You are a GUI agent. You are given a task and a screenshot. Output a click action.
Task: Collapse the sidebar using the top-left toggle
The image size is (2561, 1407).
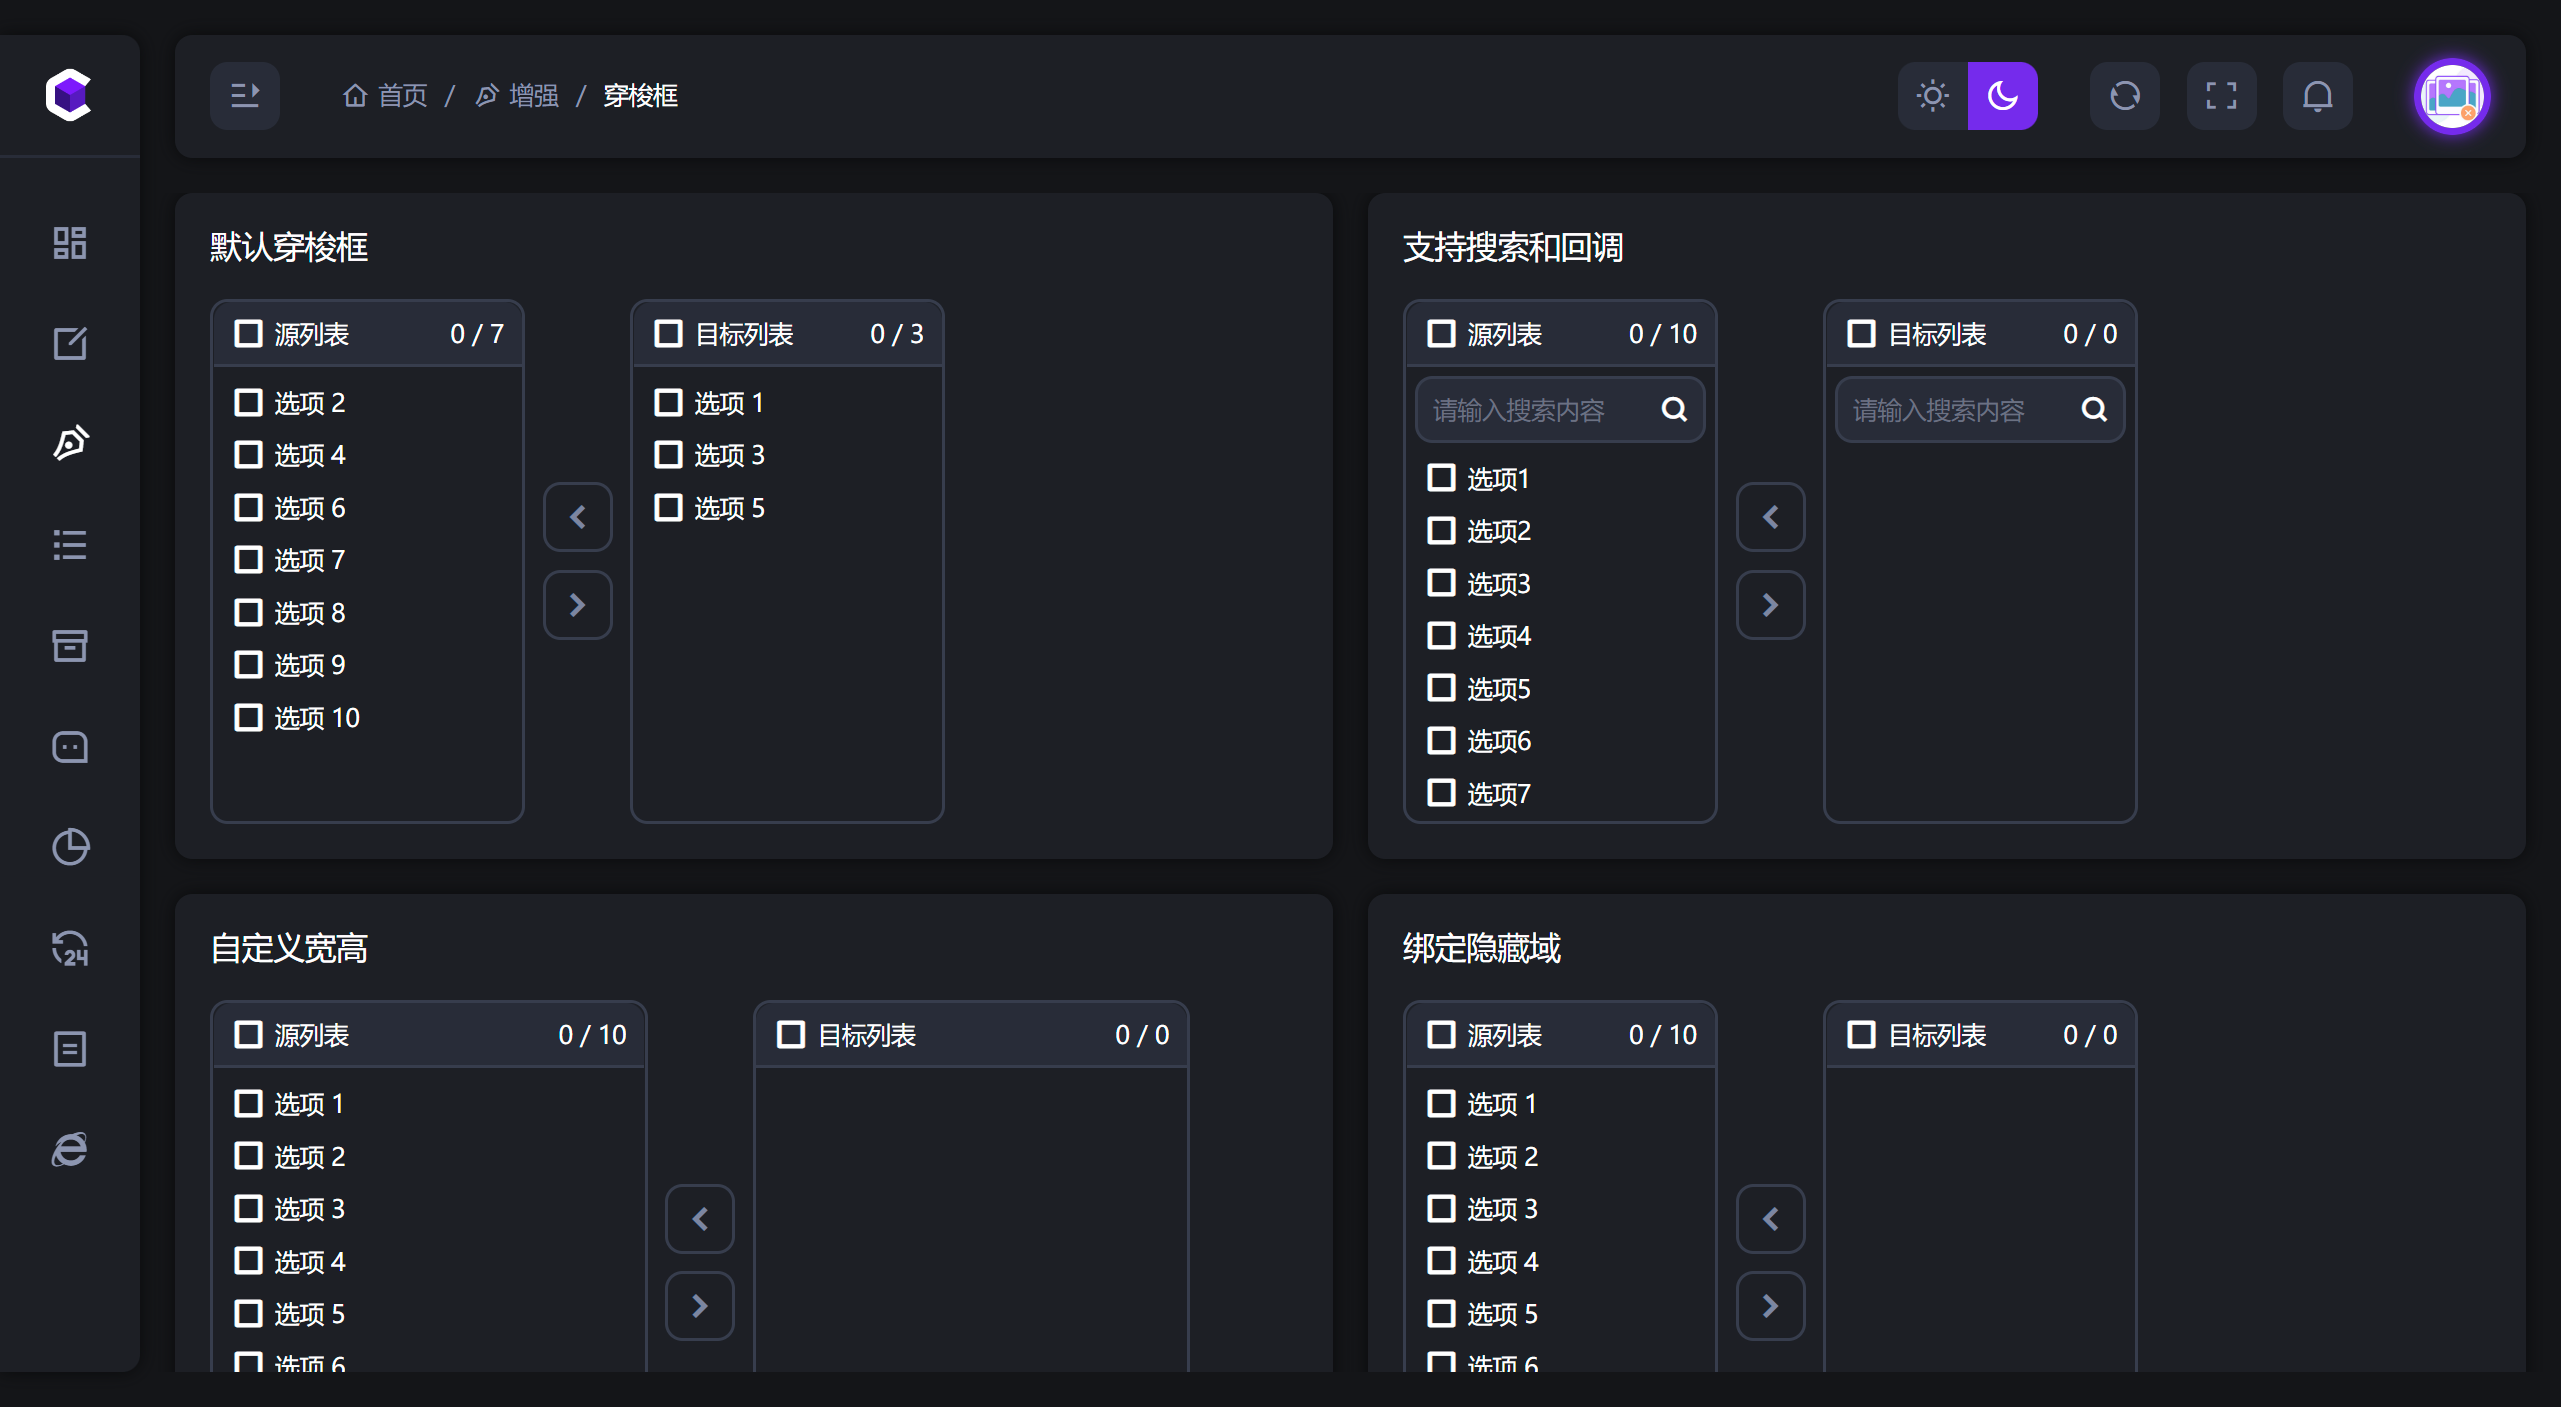[245, 95]
